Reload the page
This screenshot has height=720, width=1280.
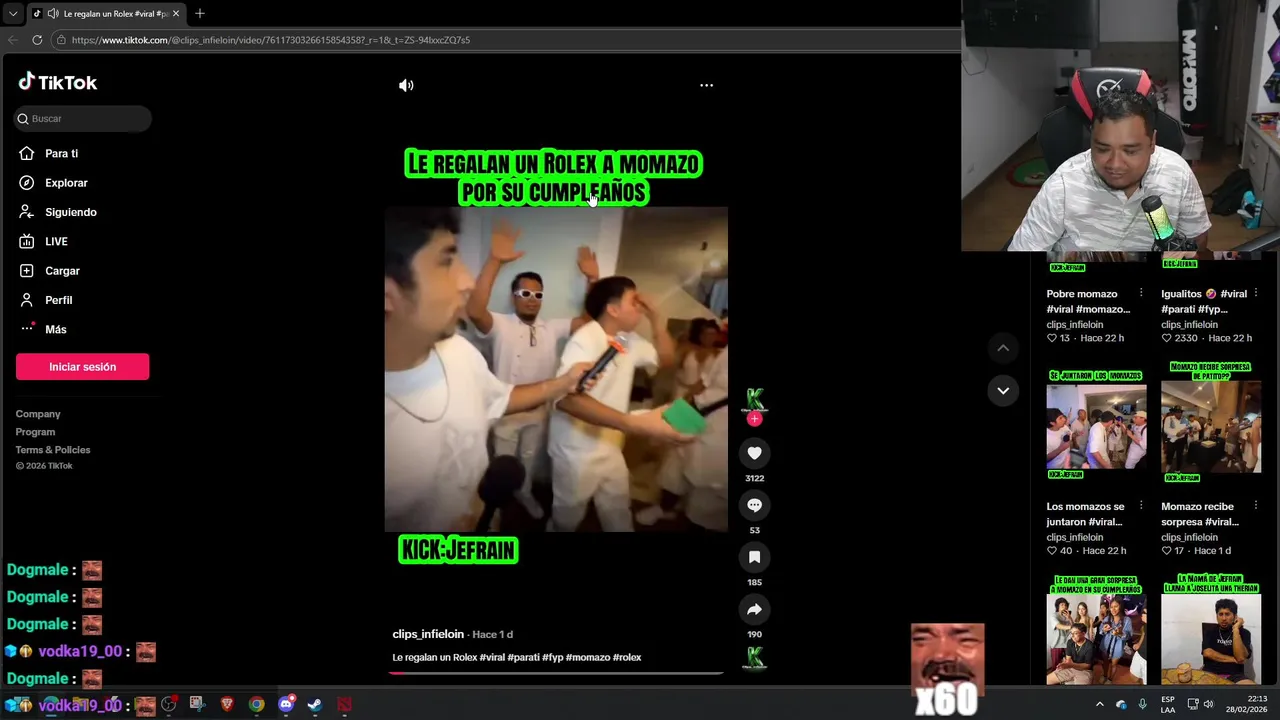(x=37, y=40)
